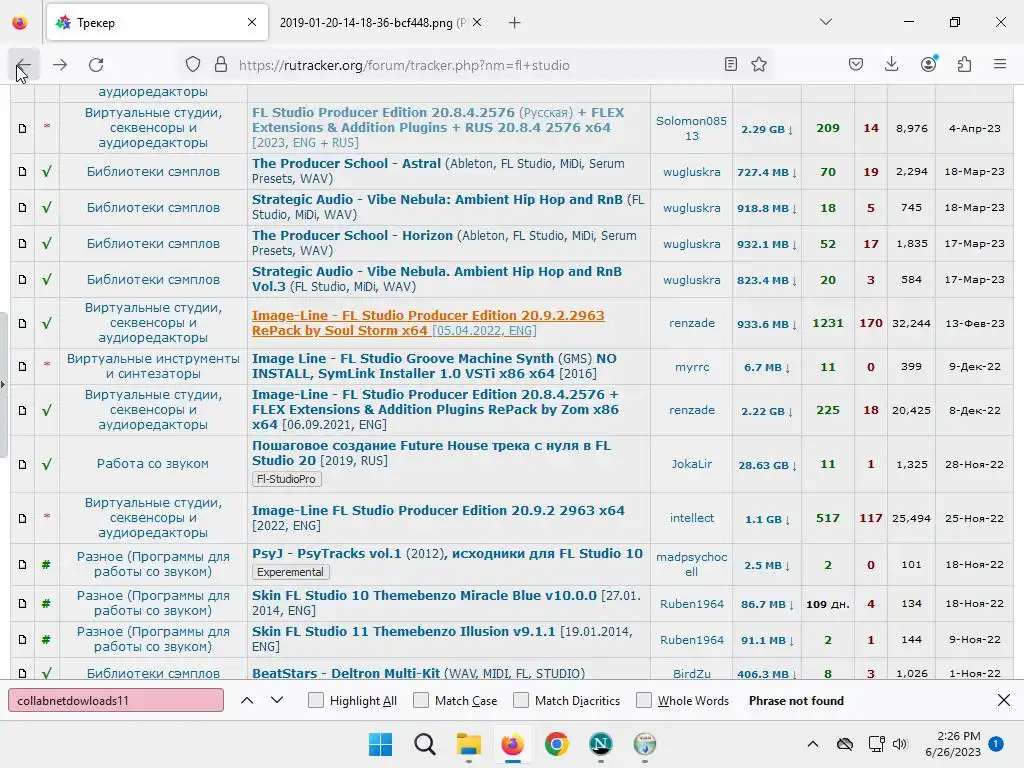This screenshot has width=1024, height=768.
Task: Open Работа со звуком forum category
Action: tap(153, 464)
